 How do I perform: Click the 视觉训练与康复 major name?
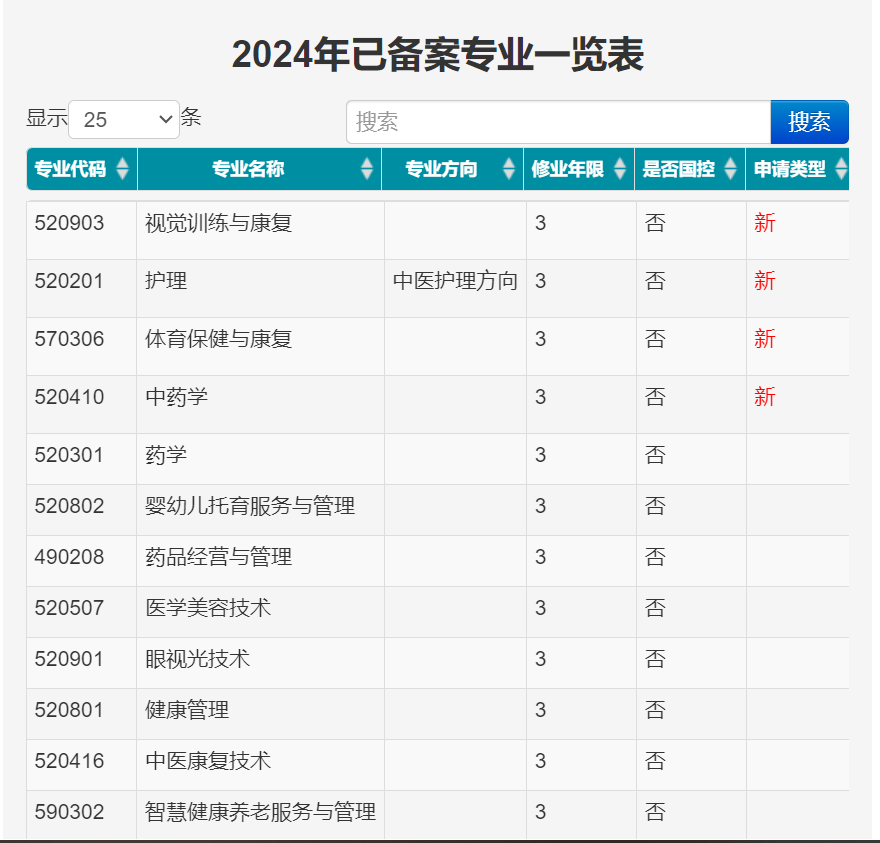(x=219, y=223)
